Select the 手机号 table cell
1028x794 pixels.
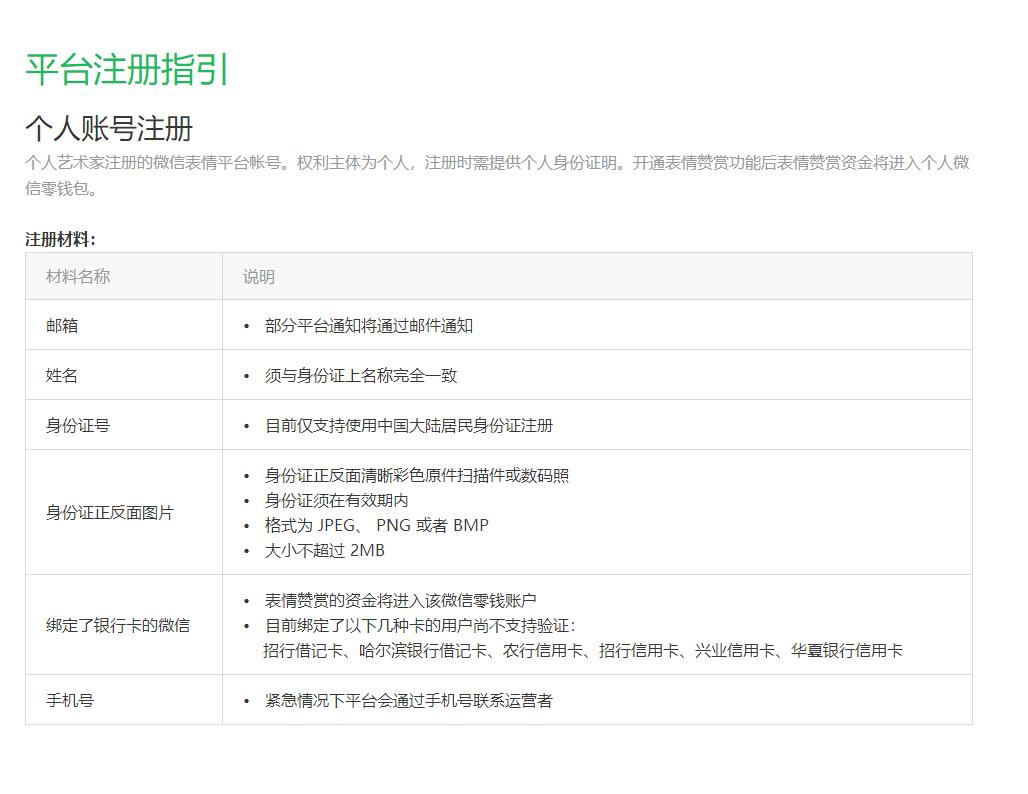(124, 700)
